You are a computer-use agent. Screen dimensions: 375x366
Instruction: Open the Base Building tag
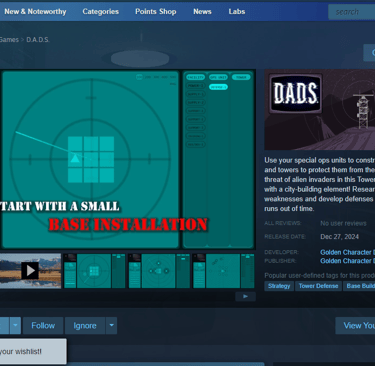click(x=359, y=286)
